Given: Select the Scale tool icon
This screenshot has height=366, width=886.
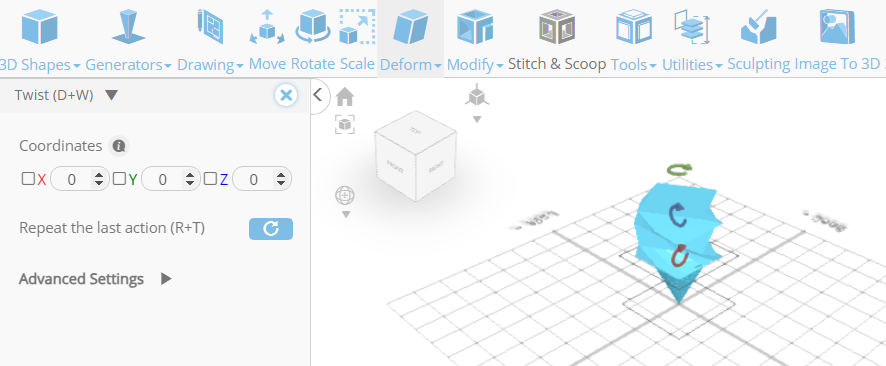Looking at the screenshot, I should coord(357,27).
